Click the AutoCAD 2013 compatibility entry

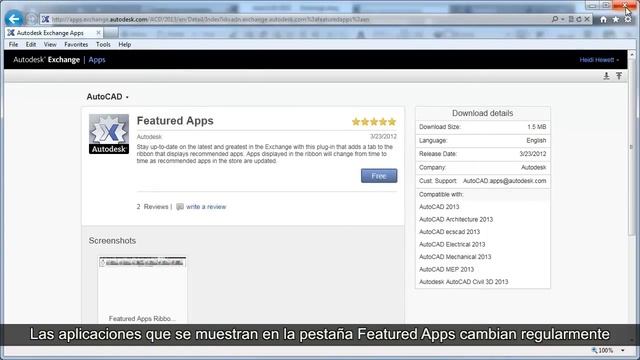coord(439,207)
